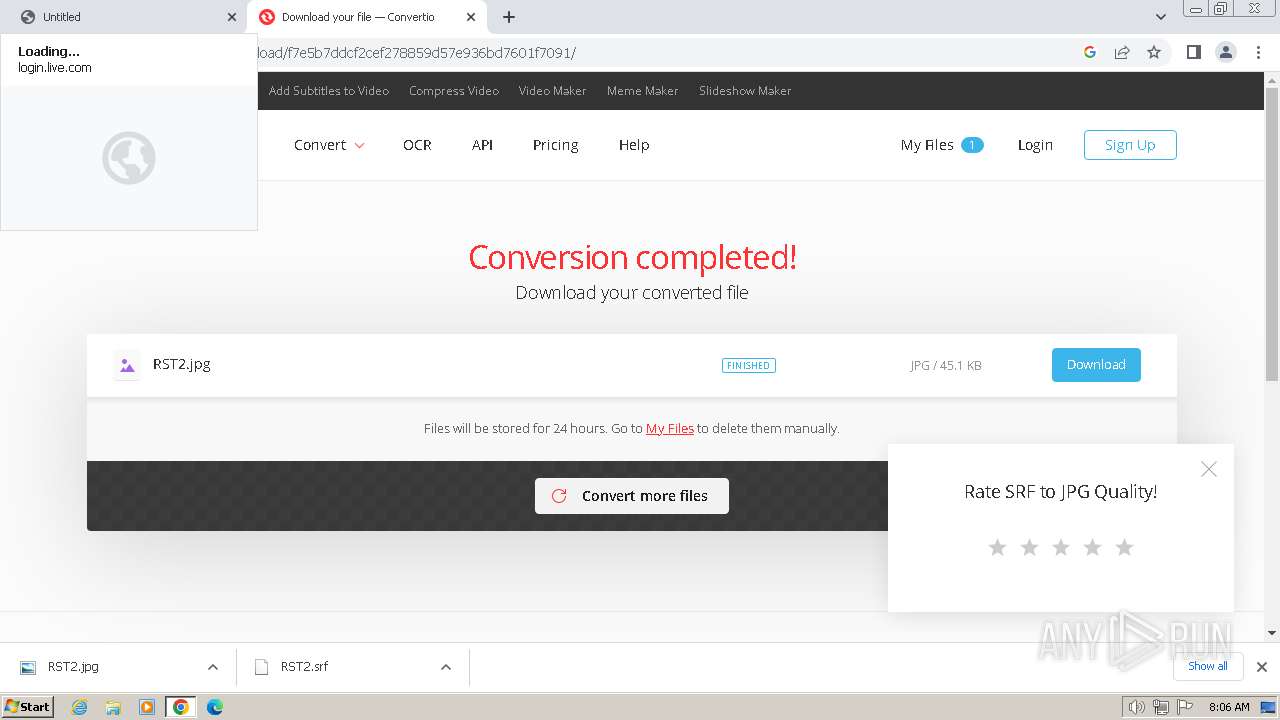1280x720 pixels.
Task: Click the third rating star
Action: coord(1061,547)
